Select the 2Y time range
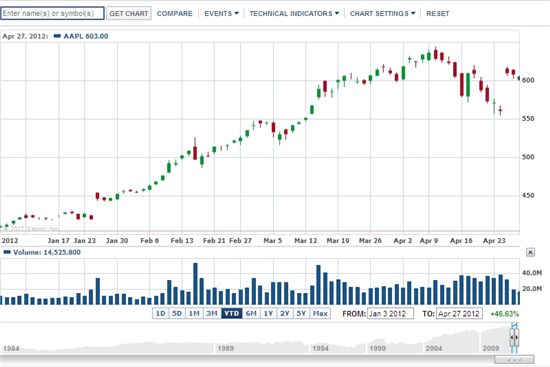This screenshot has height=367, width=550. [x=285, y=313]
